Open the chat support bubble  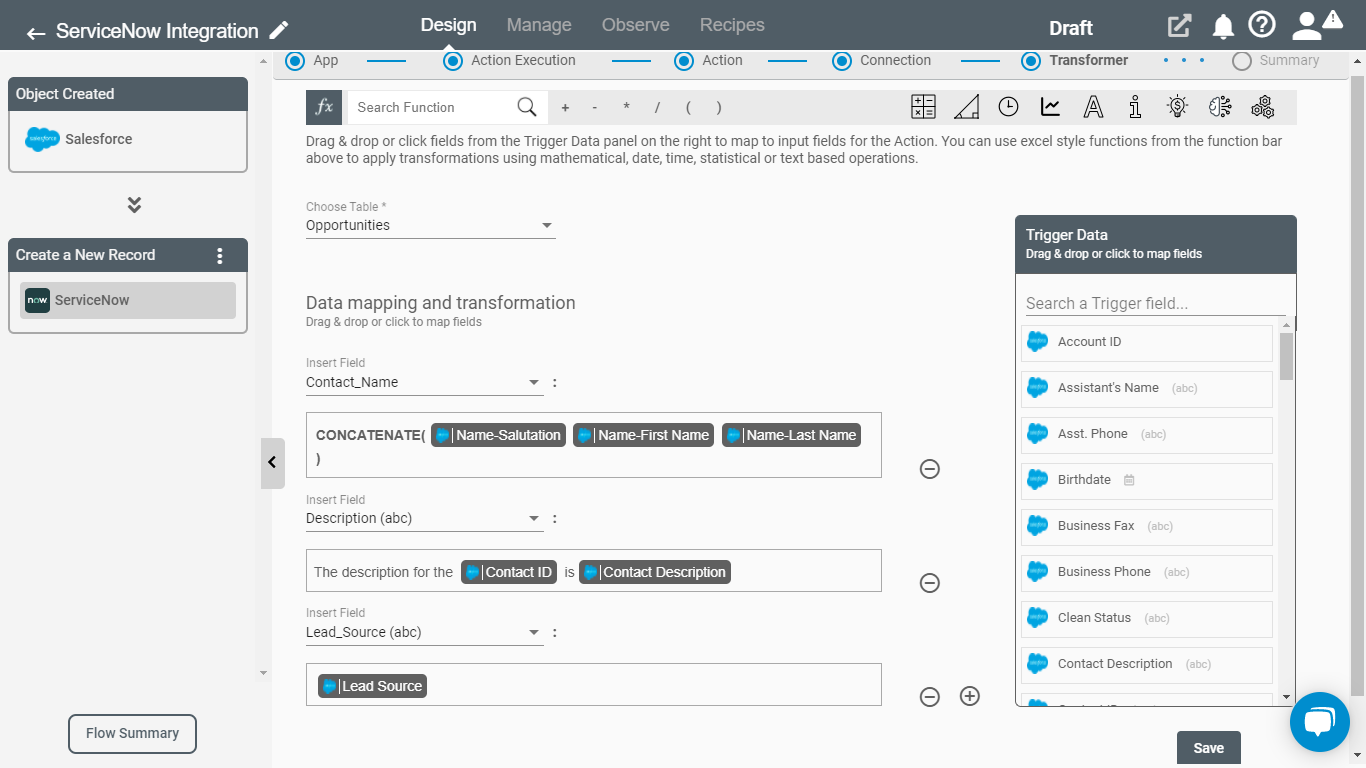click(x=1320, y=721)
